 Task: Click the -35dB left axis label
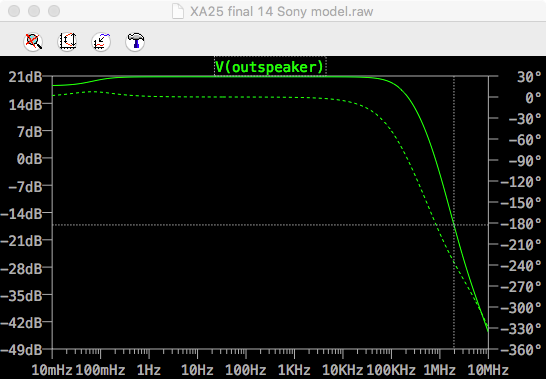21,295
